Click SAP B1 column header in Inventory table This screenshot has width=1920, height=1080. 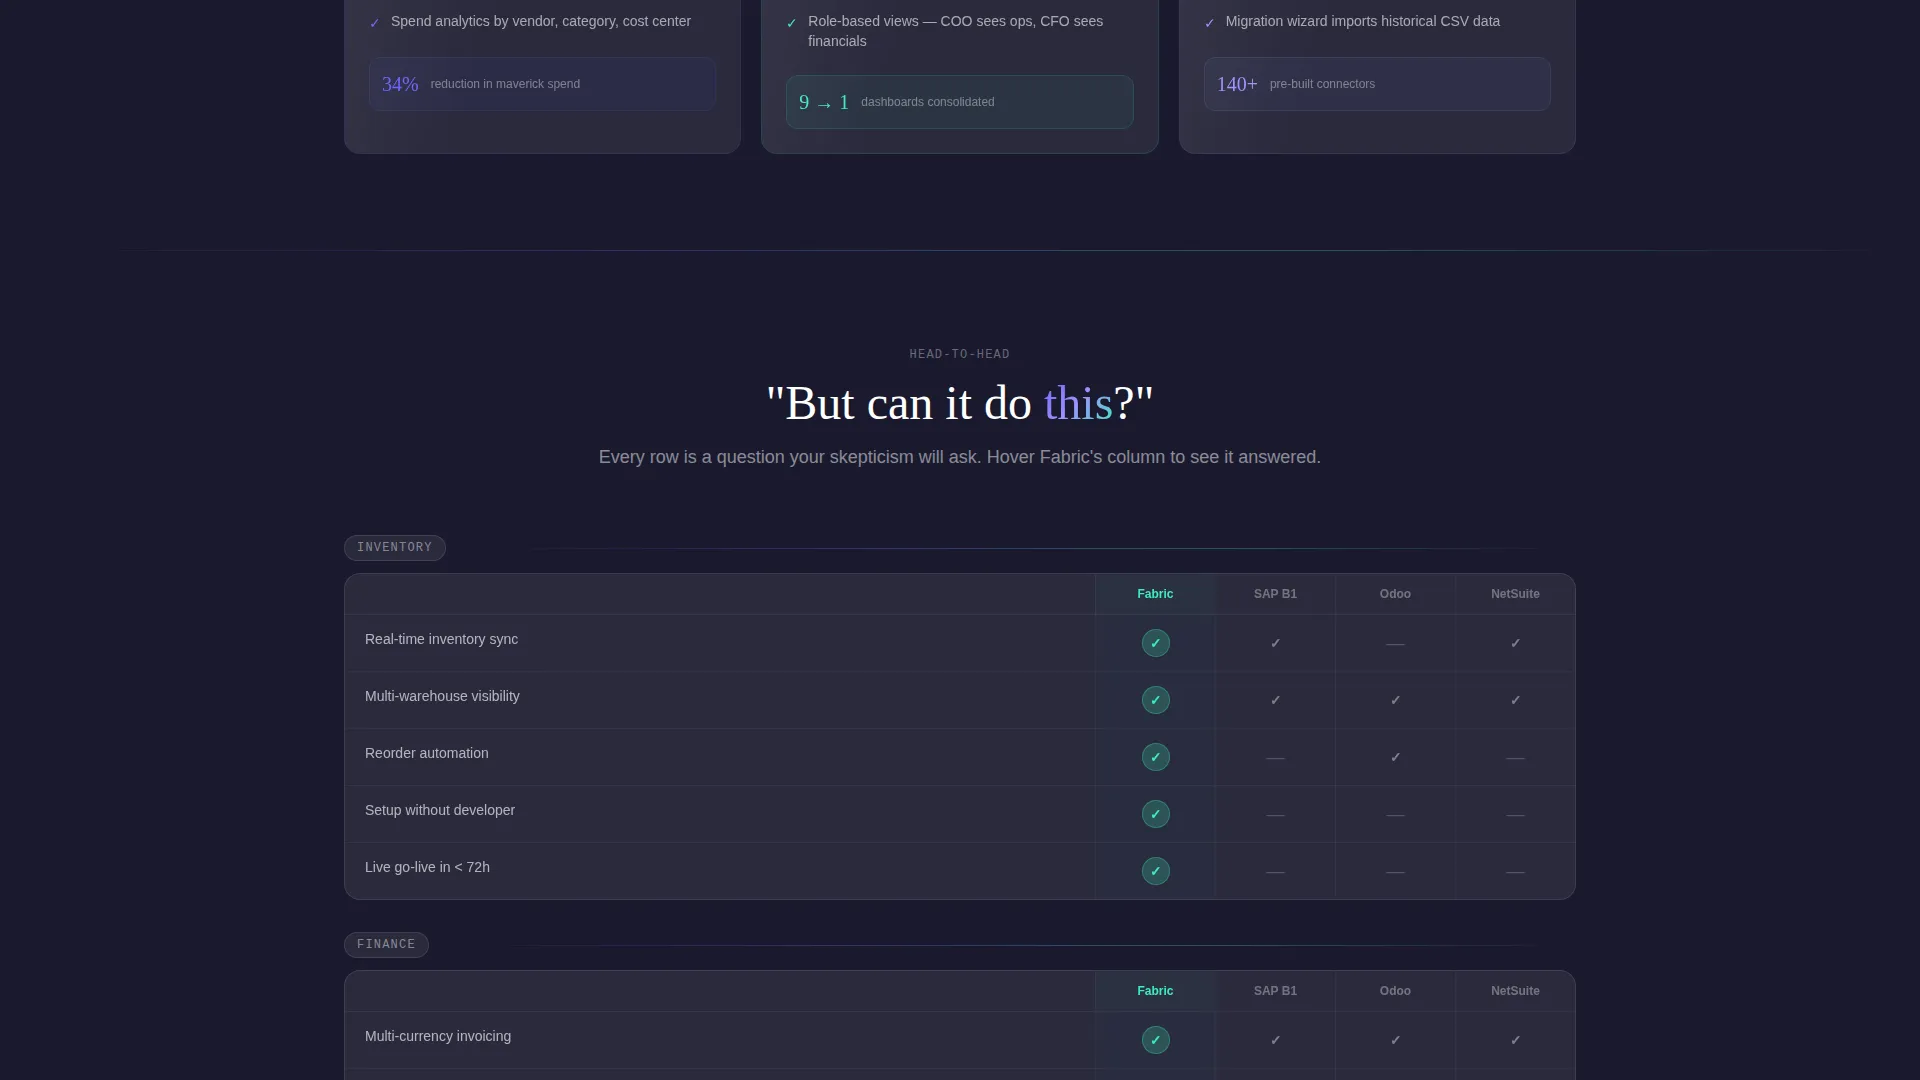pyautogui.click(x=1275, y=594)
